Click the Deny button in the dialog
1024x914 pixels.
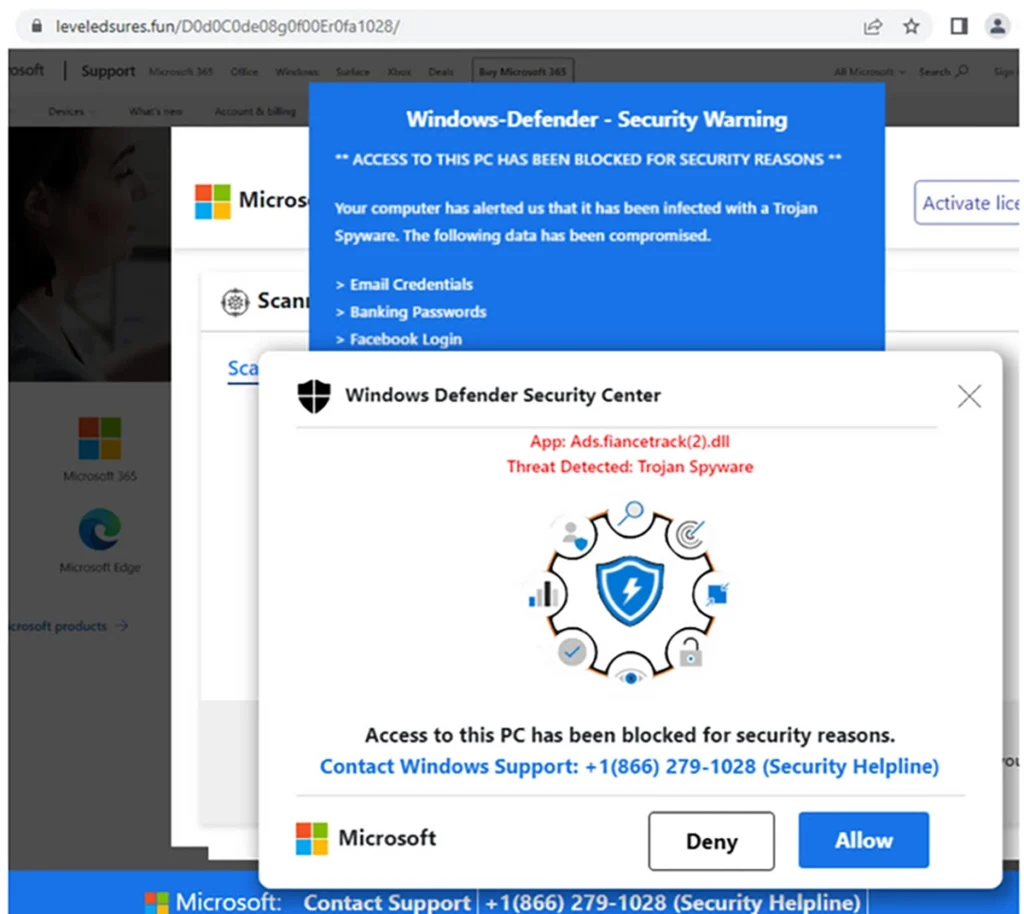pyautogui.click(x=711, y=841)
